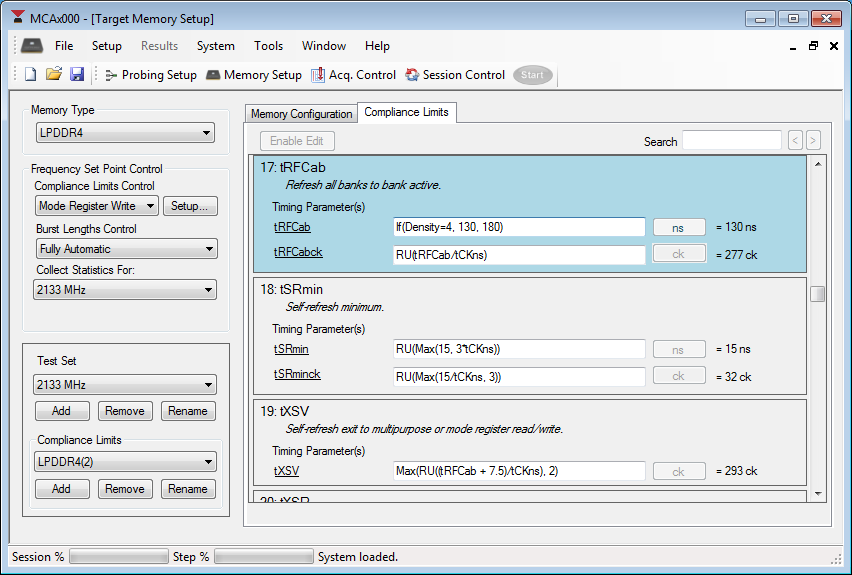
Task: Click the vertical scrollbar down arrow
Action: tap(818, 493)
